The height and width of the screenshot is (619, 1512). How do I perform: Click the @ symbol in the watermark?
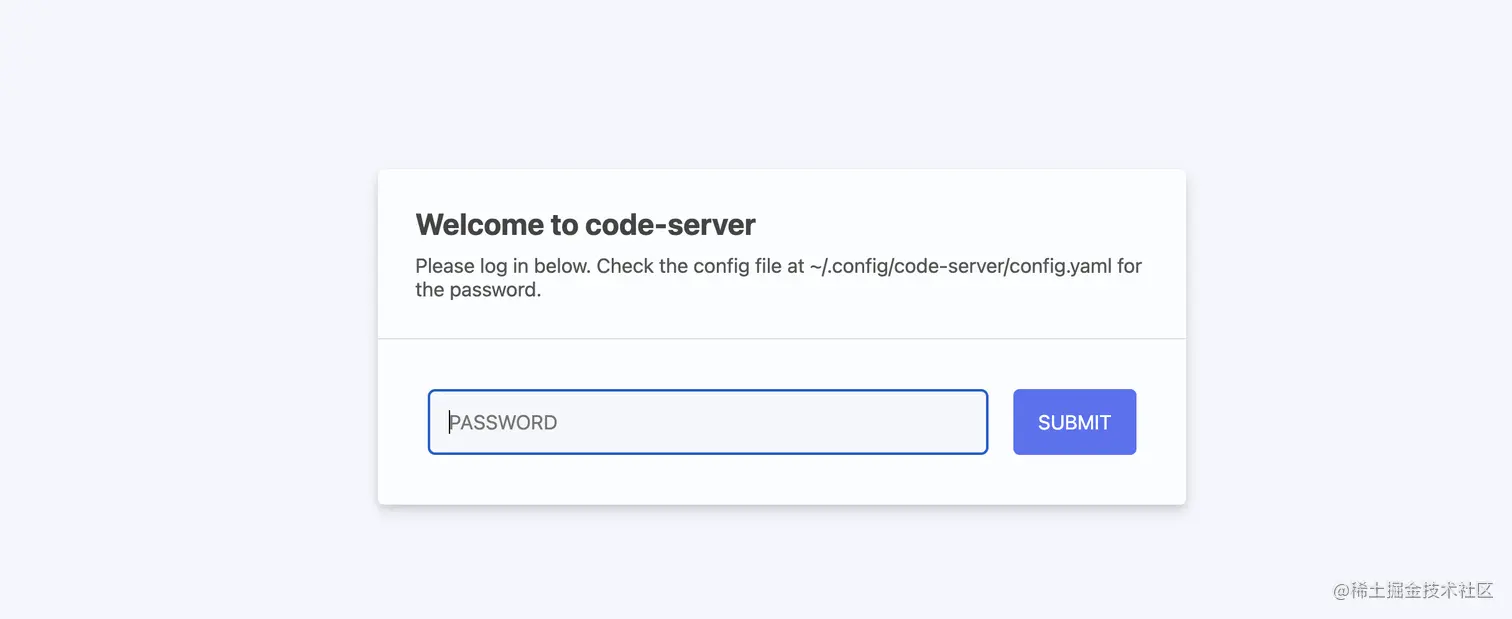coord(1341,590)
